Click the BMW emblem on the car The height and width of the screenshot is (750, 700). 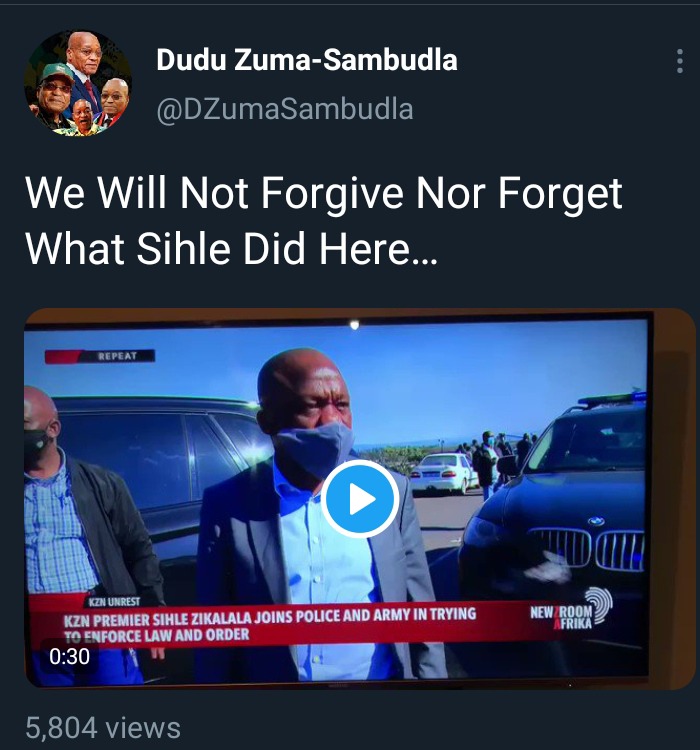(x=596, y=521)
